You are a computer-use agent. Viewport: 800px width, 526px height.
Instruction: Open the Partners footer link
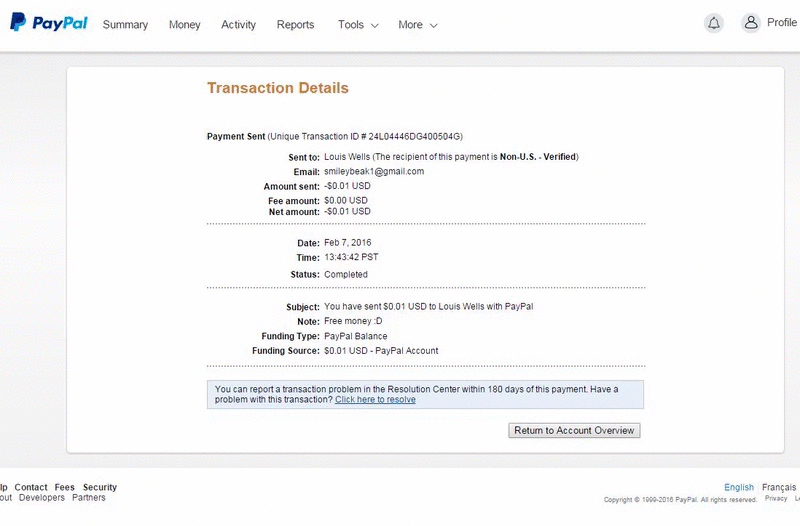coord(88,497)
